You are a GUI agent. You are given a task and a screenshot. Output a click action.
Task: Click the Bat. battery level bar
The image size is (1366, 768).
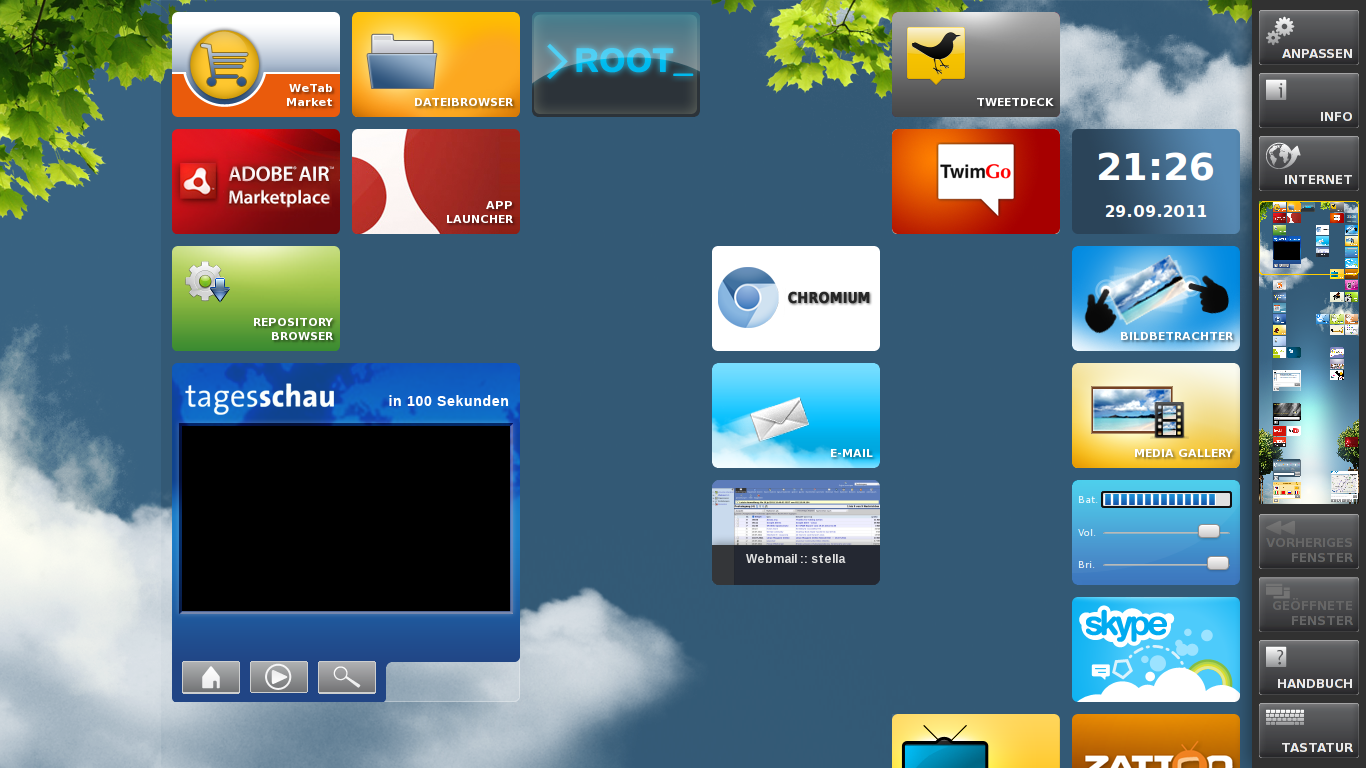pos(1166,499)
